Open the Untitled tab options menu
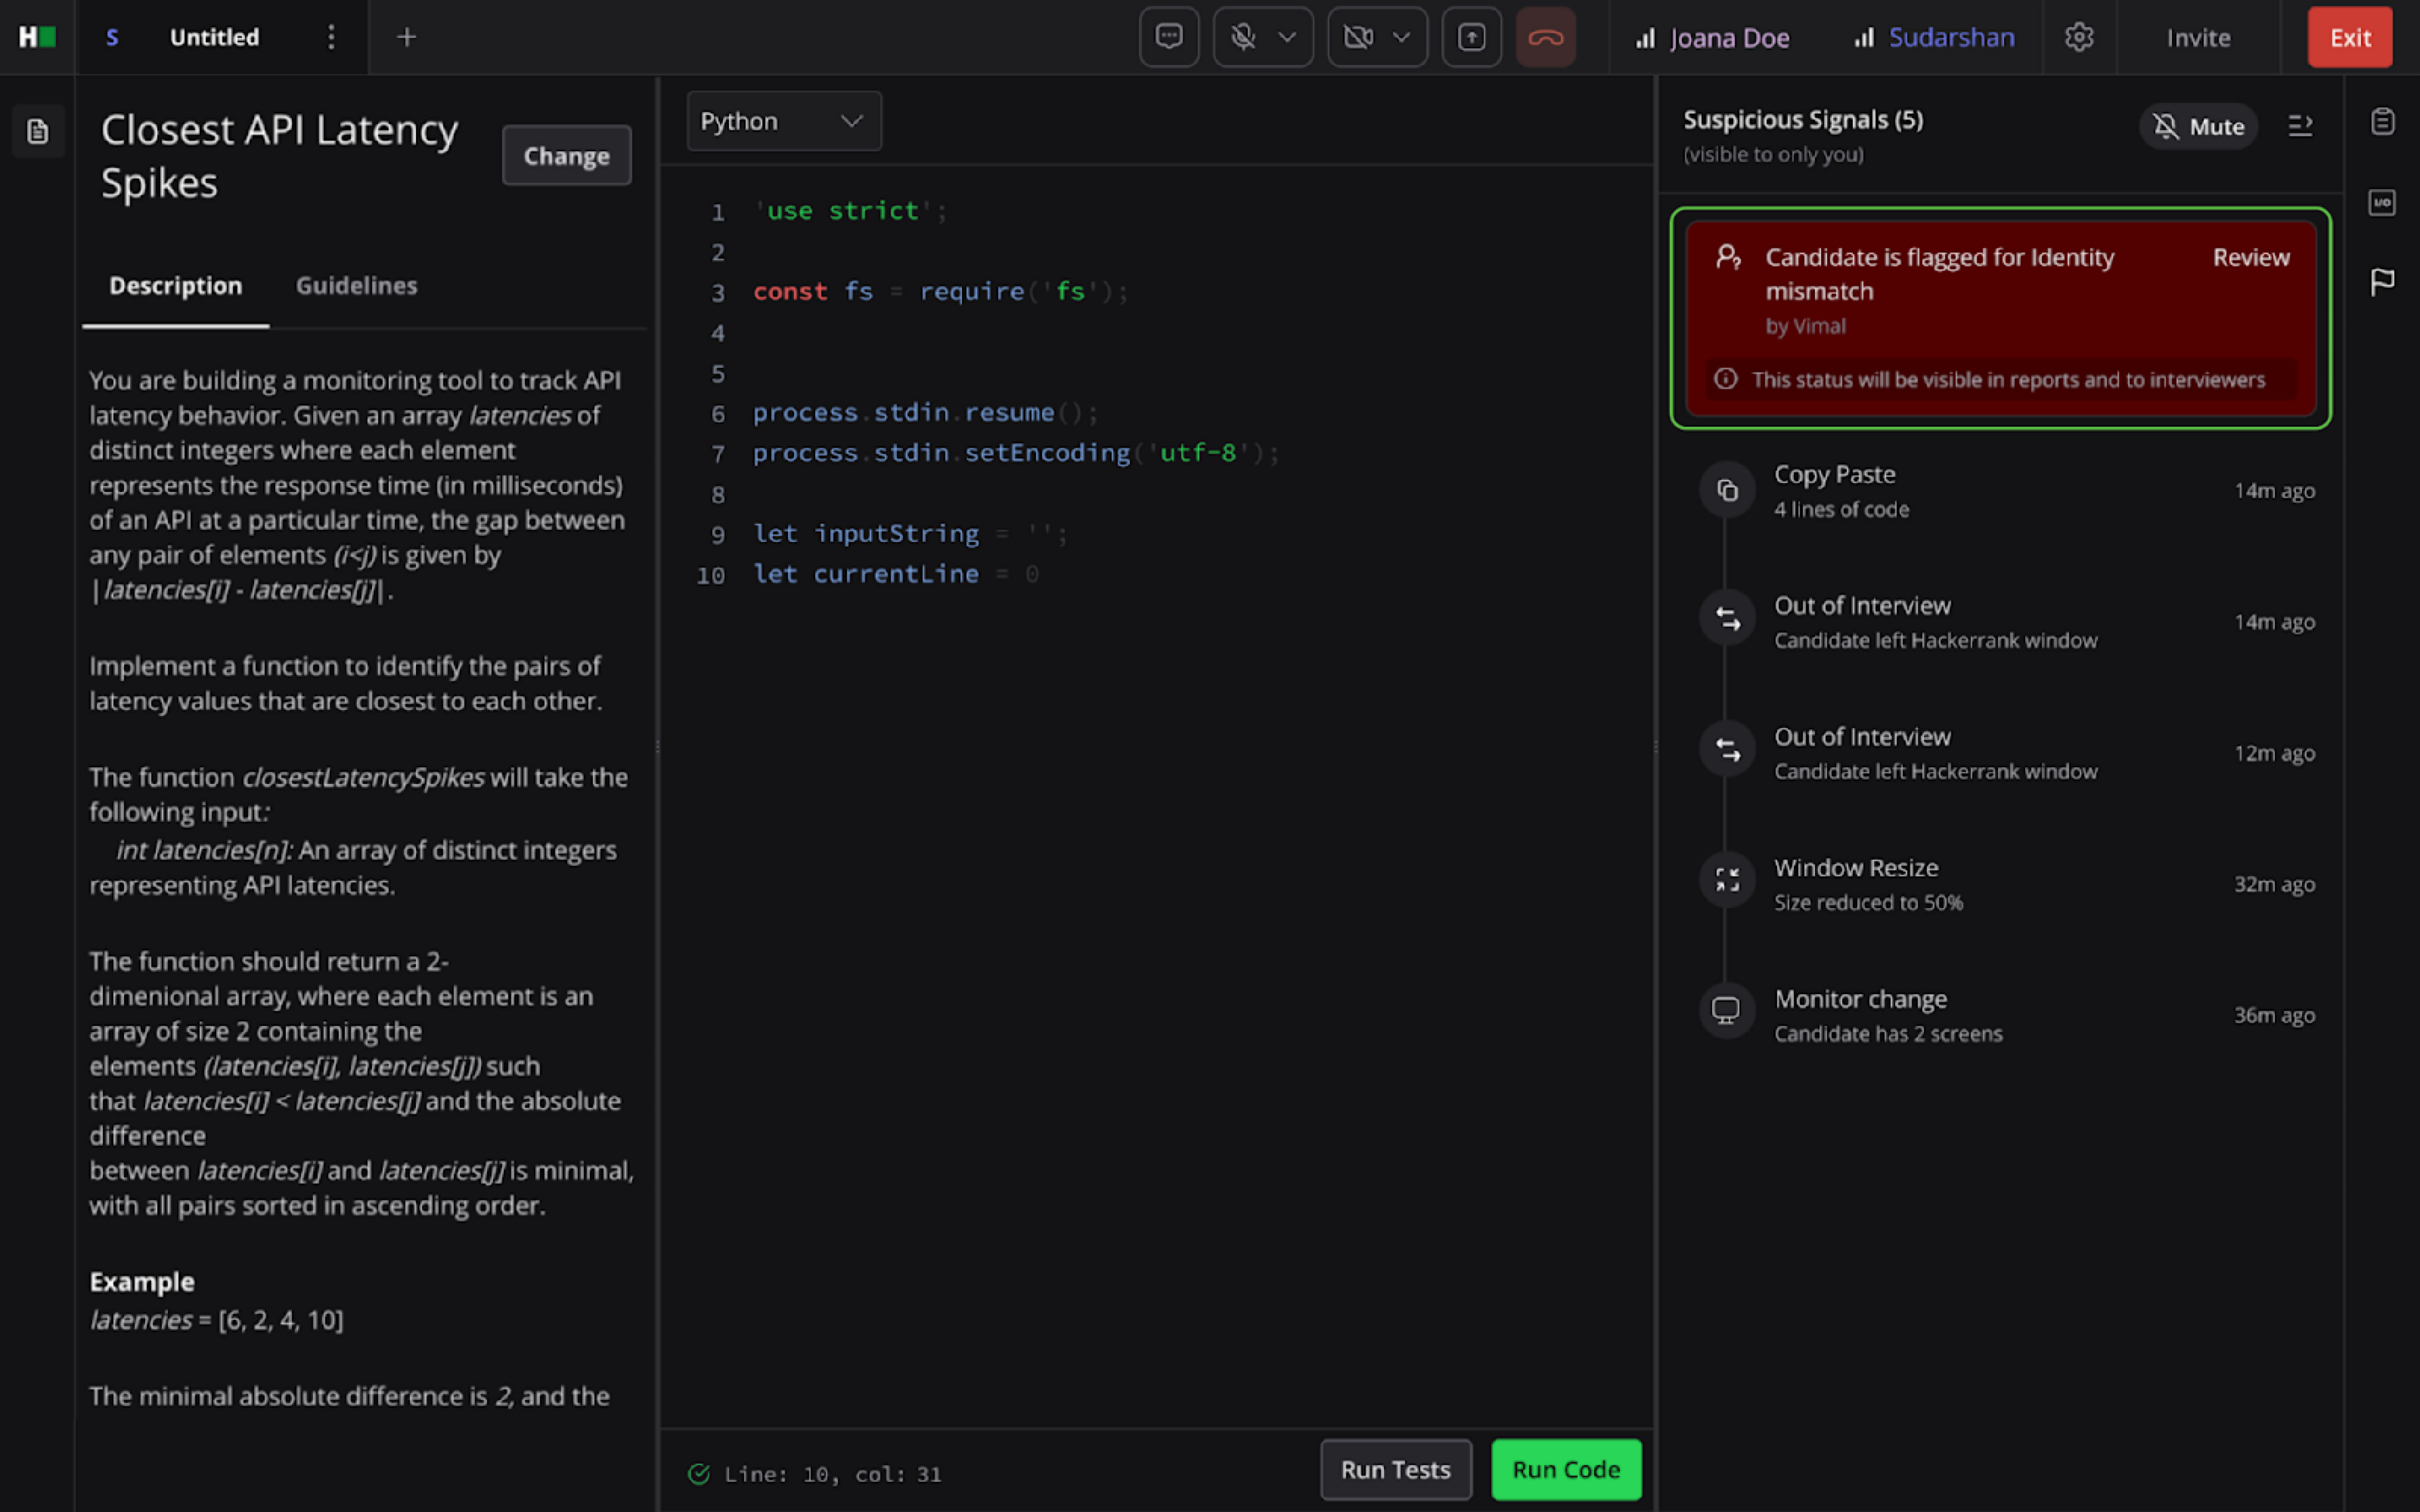Viewport: 2420px width, 1512px height. tap(331, 37)
